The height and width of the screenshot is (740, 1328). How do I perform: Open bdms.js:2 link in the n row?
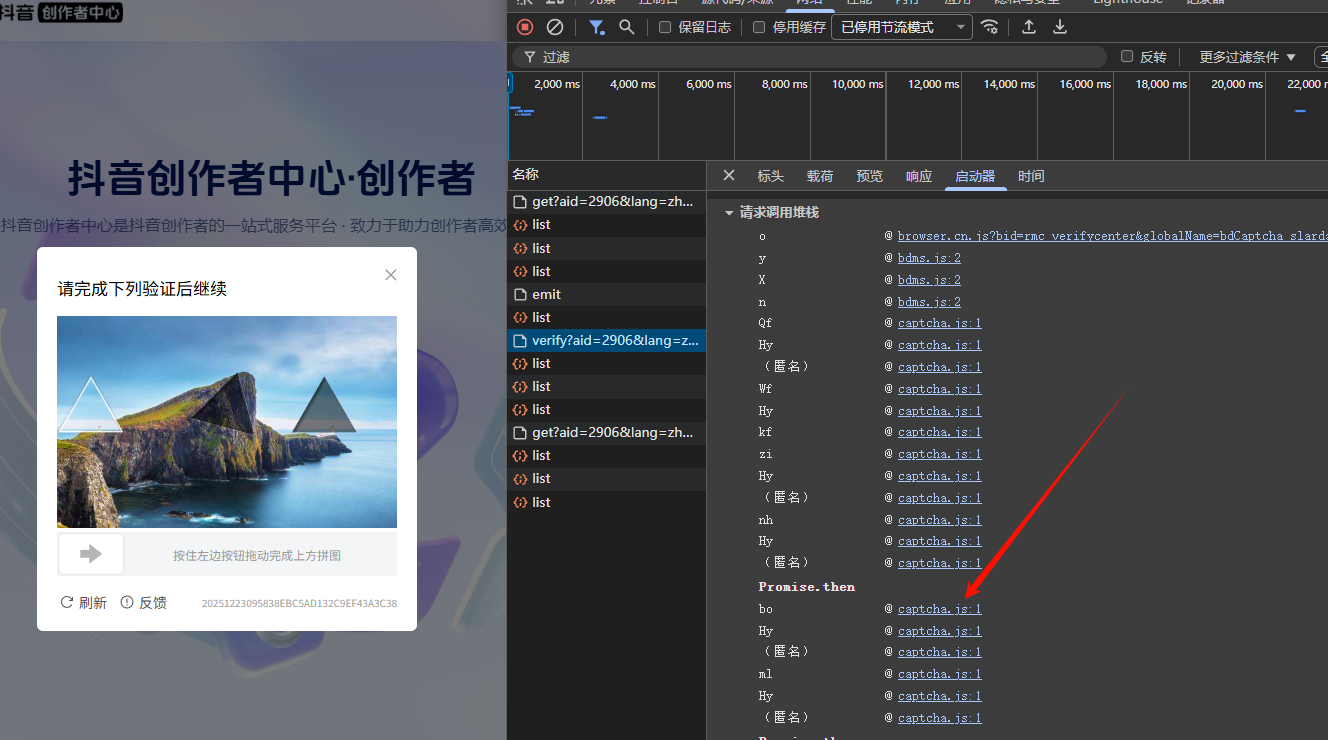(929, 302)
